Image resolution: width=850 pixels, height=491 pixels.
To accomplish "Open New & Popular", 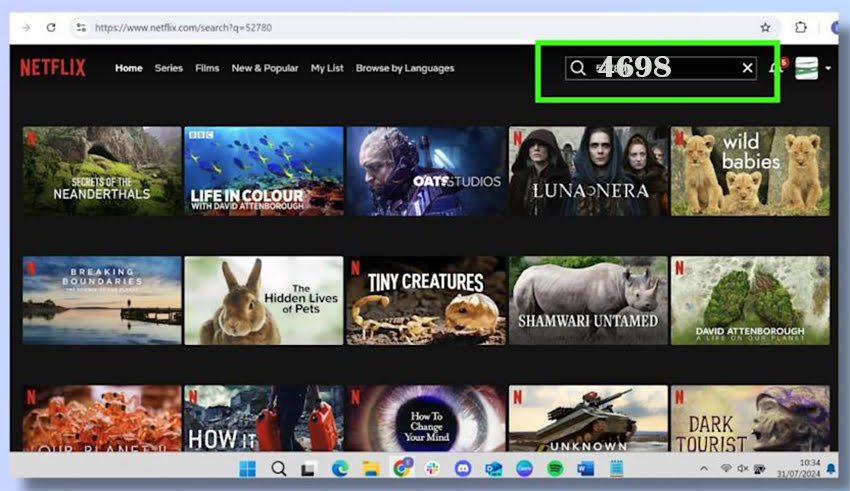I will coord(265,68).
